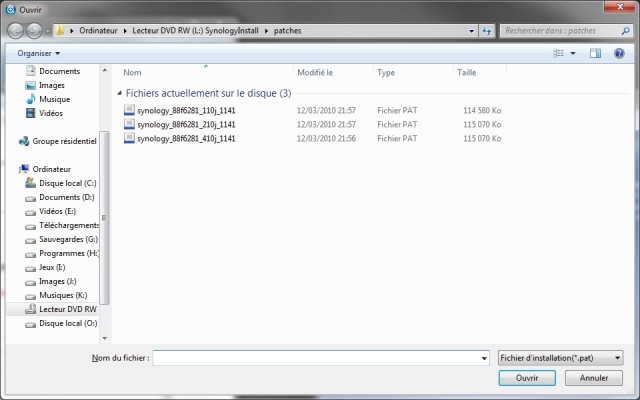Open Sauvegardes (G:) drive
The height and width of the screenshot is (400, 640).
click(69, 239)
